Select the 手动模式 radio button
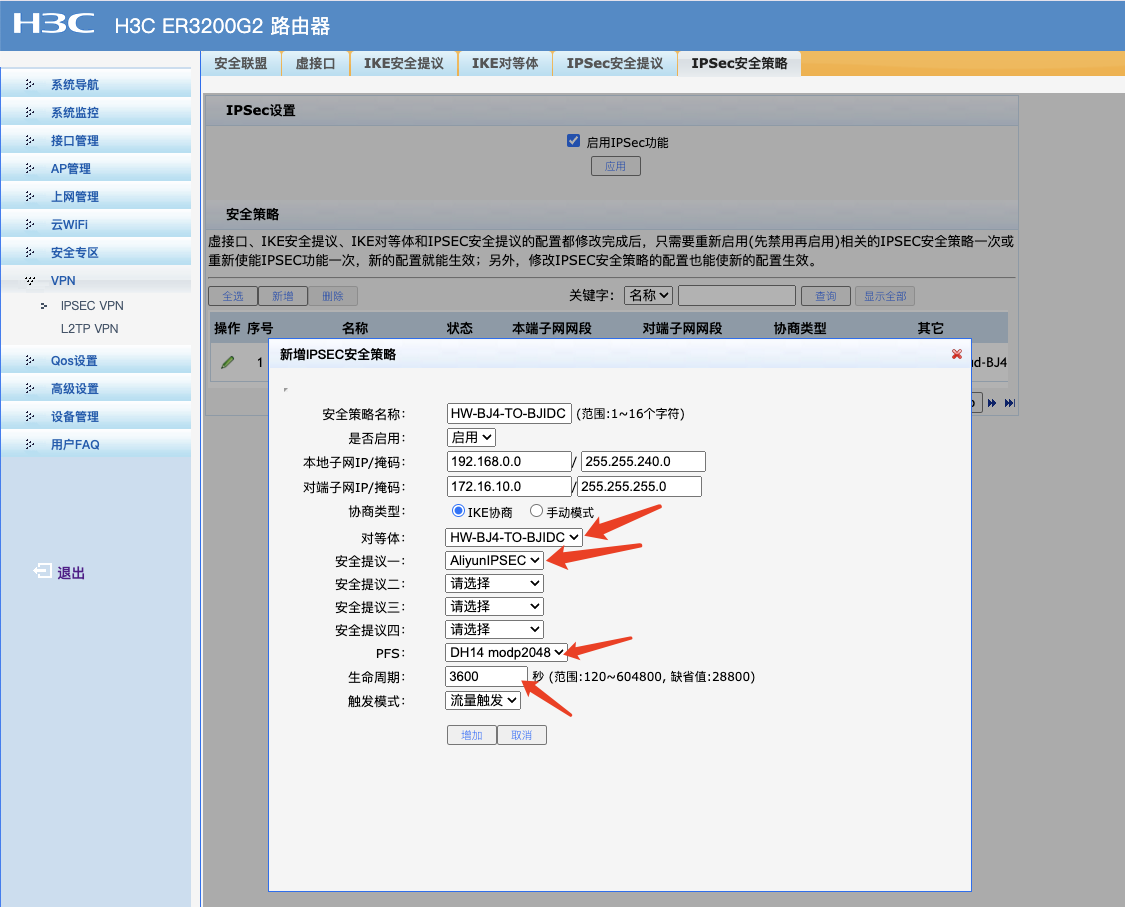 pos(536,511)
